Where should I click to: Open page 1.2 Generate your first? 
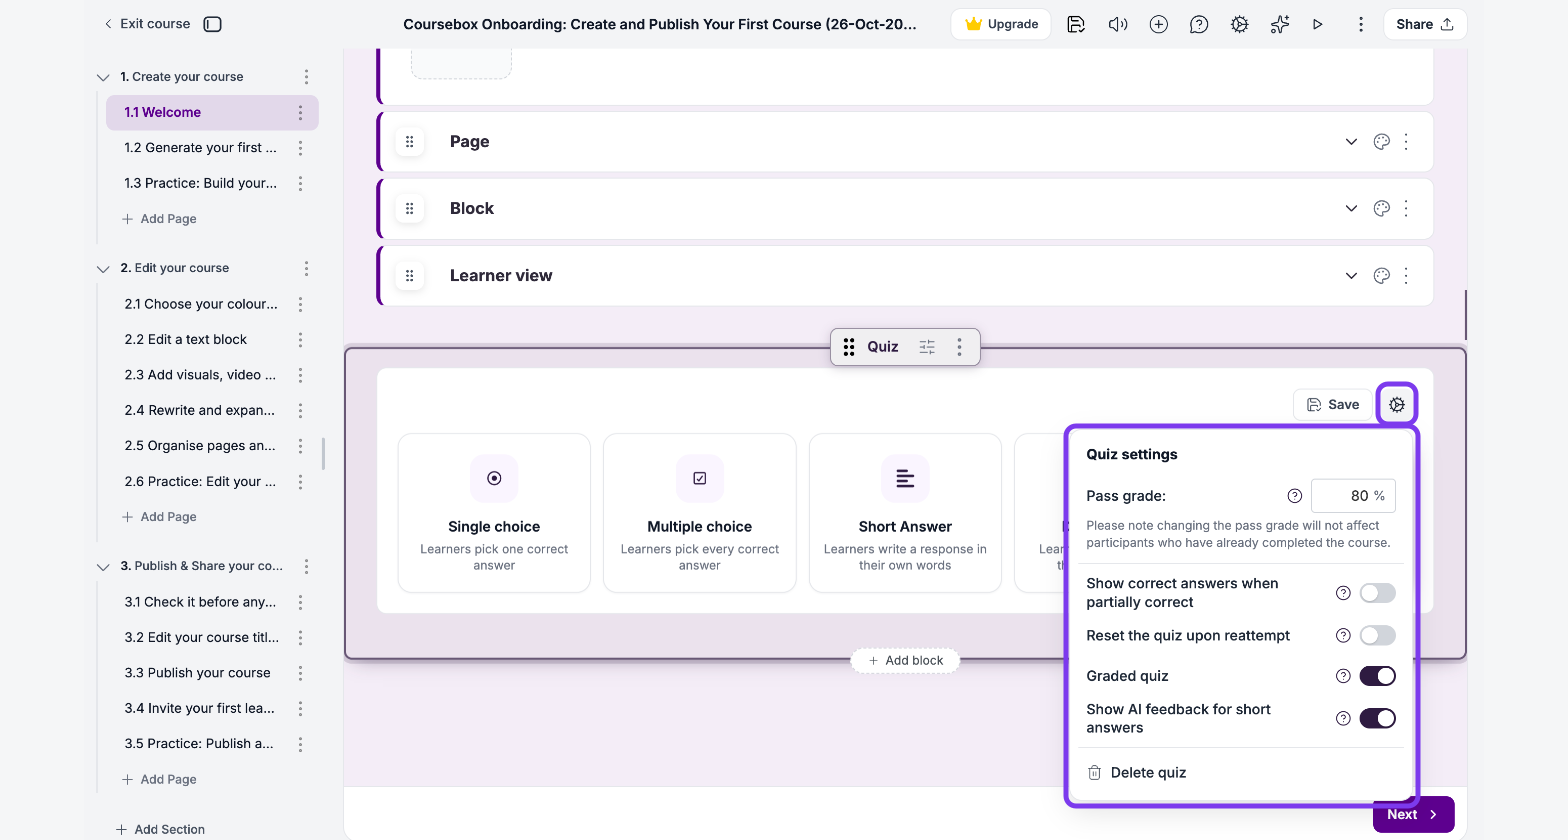tap(200, 148)
